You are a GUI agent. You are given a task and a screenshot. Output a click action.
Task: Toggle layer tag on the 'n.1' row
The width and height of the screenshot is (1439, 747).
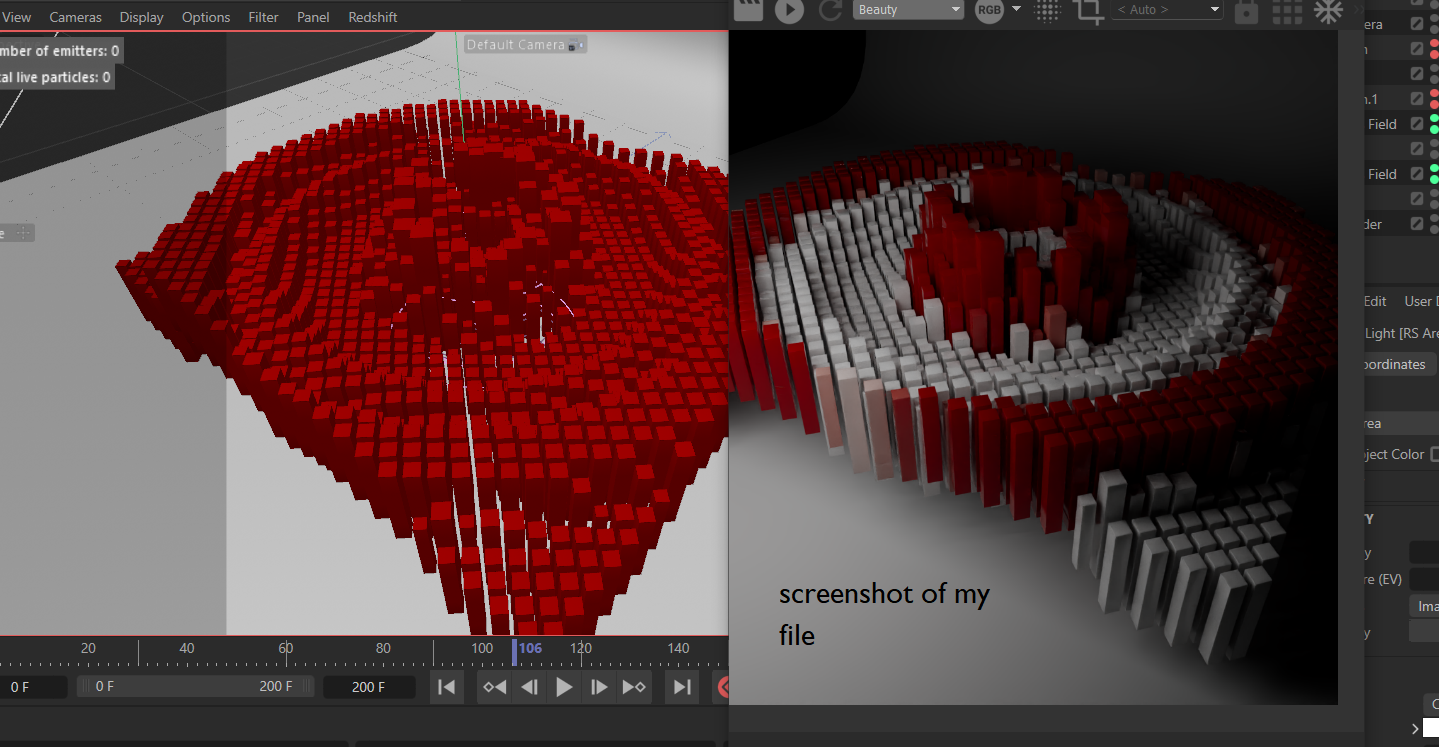1417,98
